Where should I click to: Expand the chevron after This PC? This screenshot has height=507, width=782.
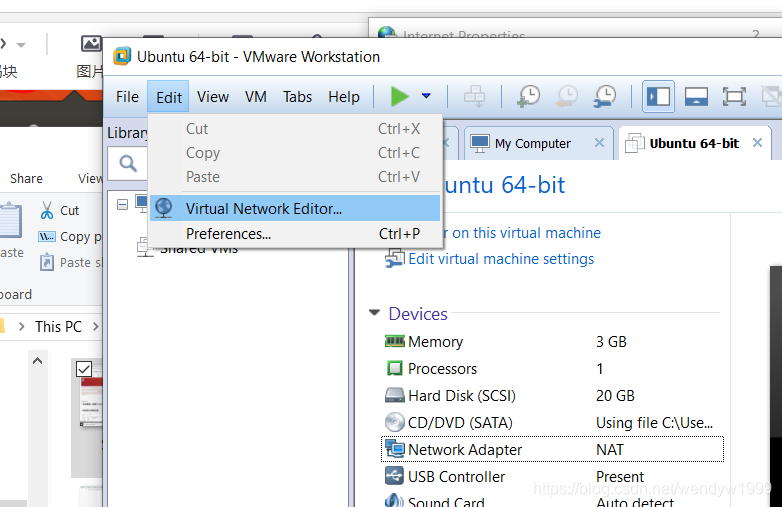coord(95,327)
